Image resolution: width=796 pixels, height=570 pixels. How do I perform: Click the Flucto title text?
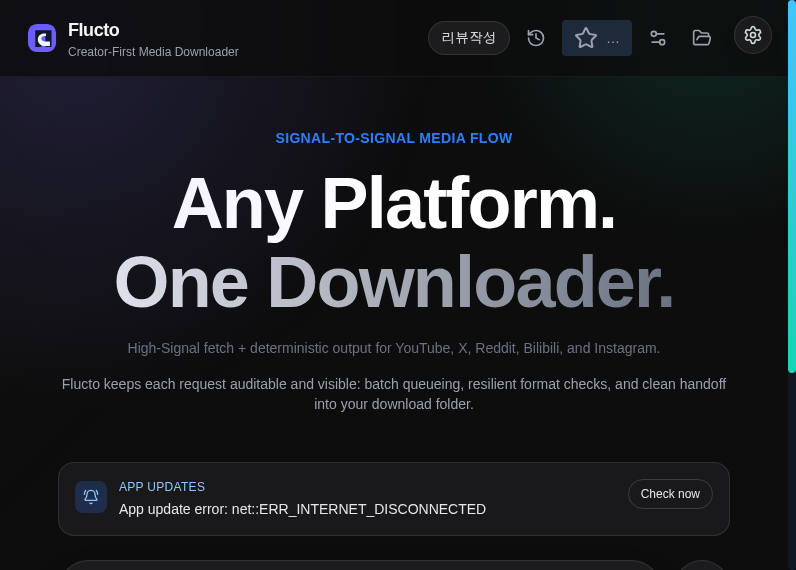click(94, 30)
